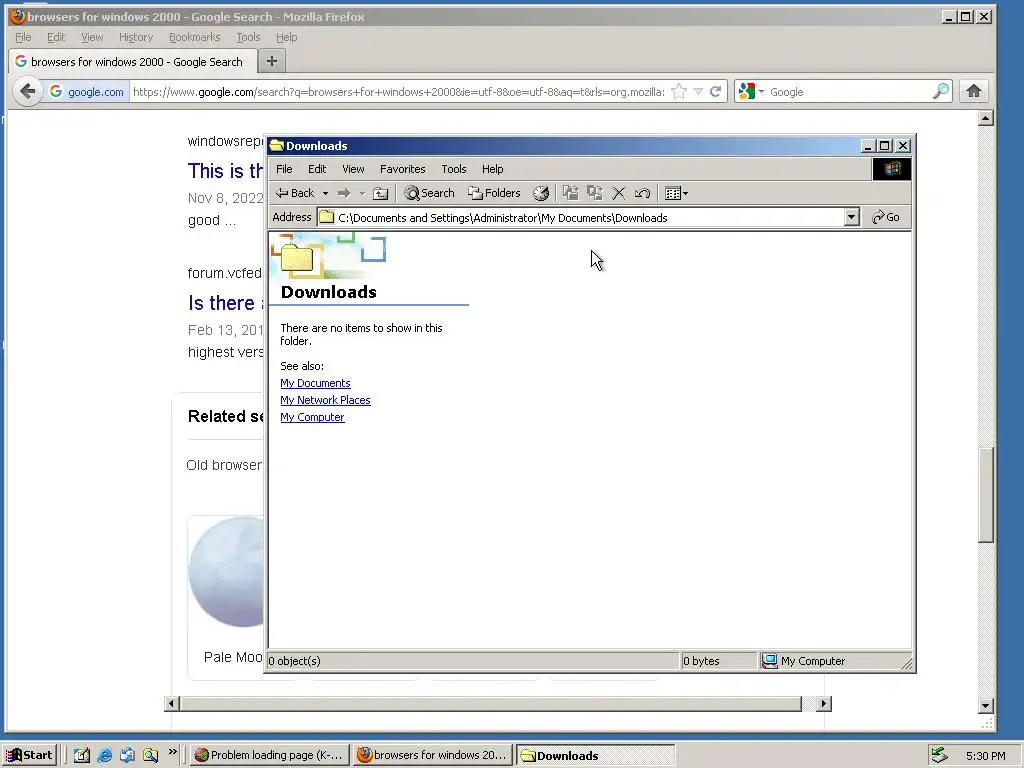
Task: Toggle the Folders pane in Explorer
Action: (x=494, y=193)
